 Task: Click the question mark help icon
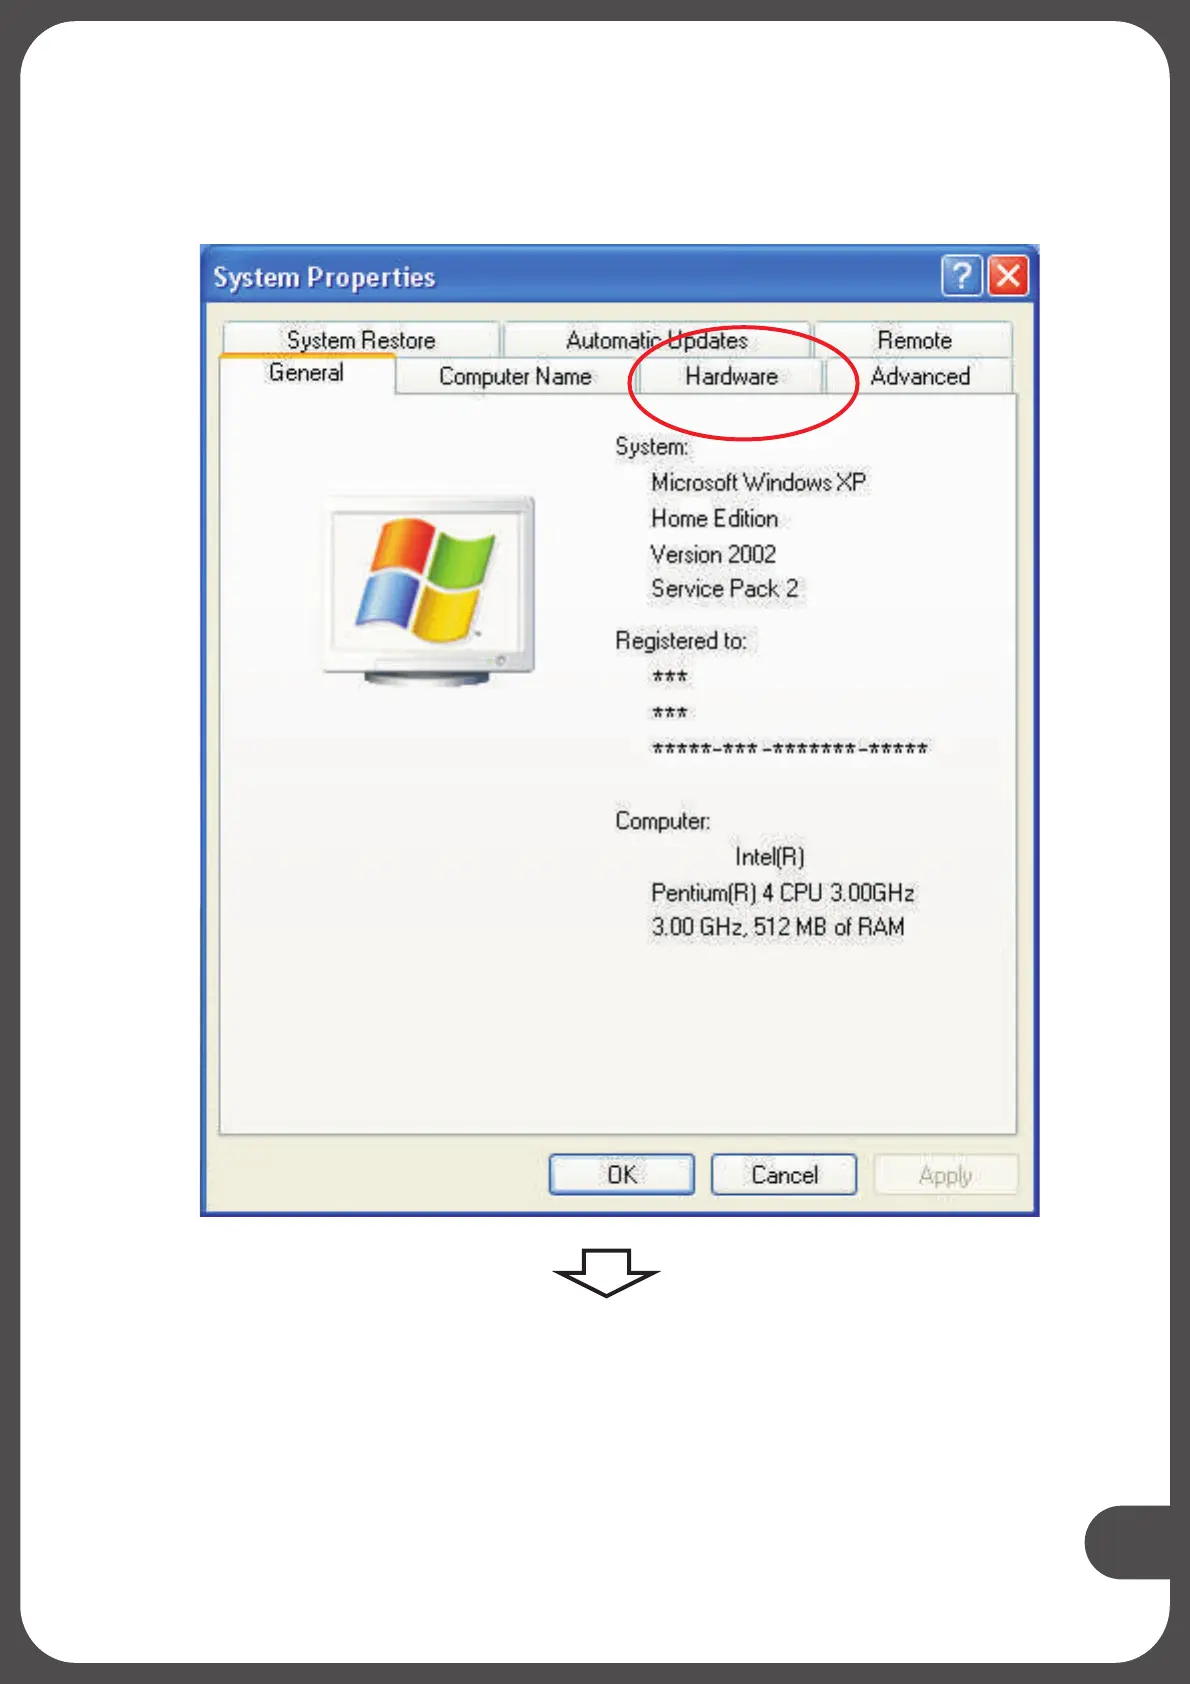961,276
